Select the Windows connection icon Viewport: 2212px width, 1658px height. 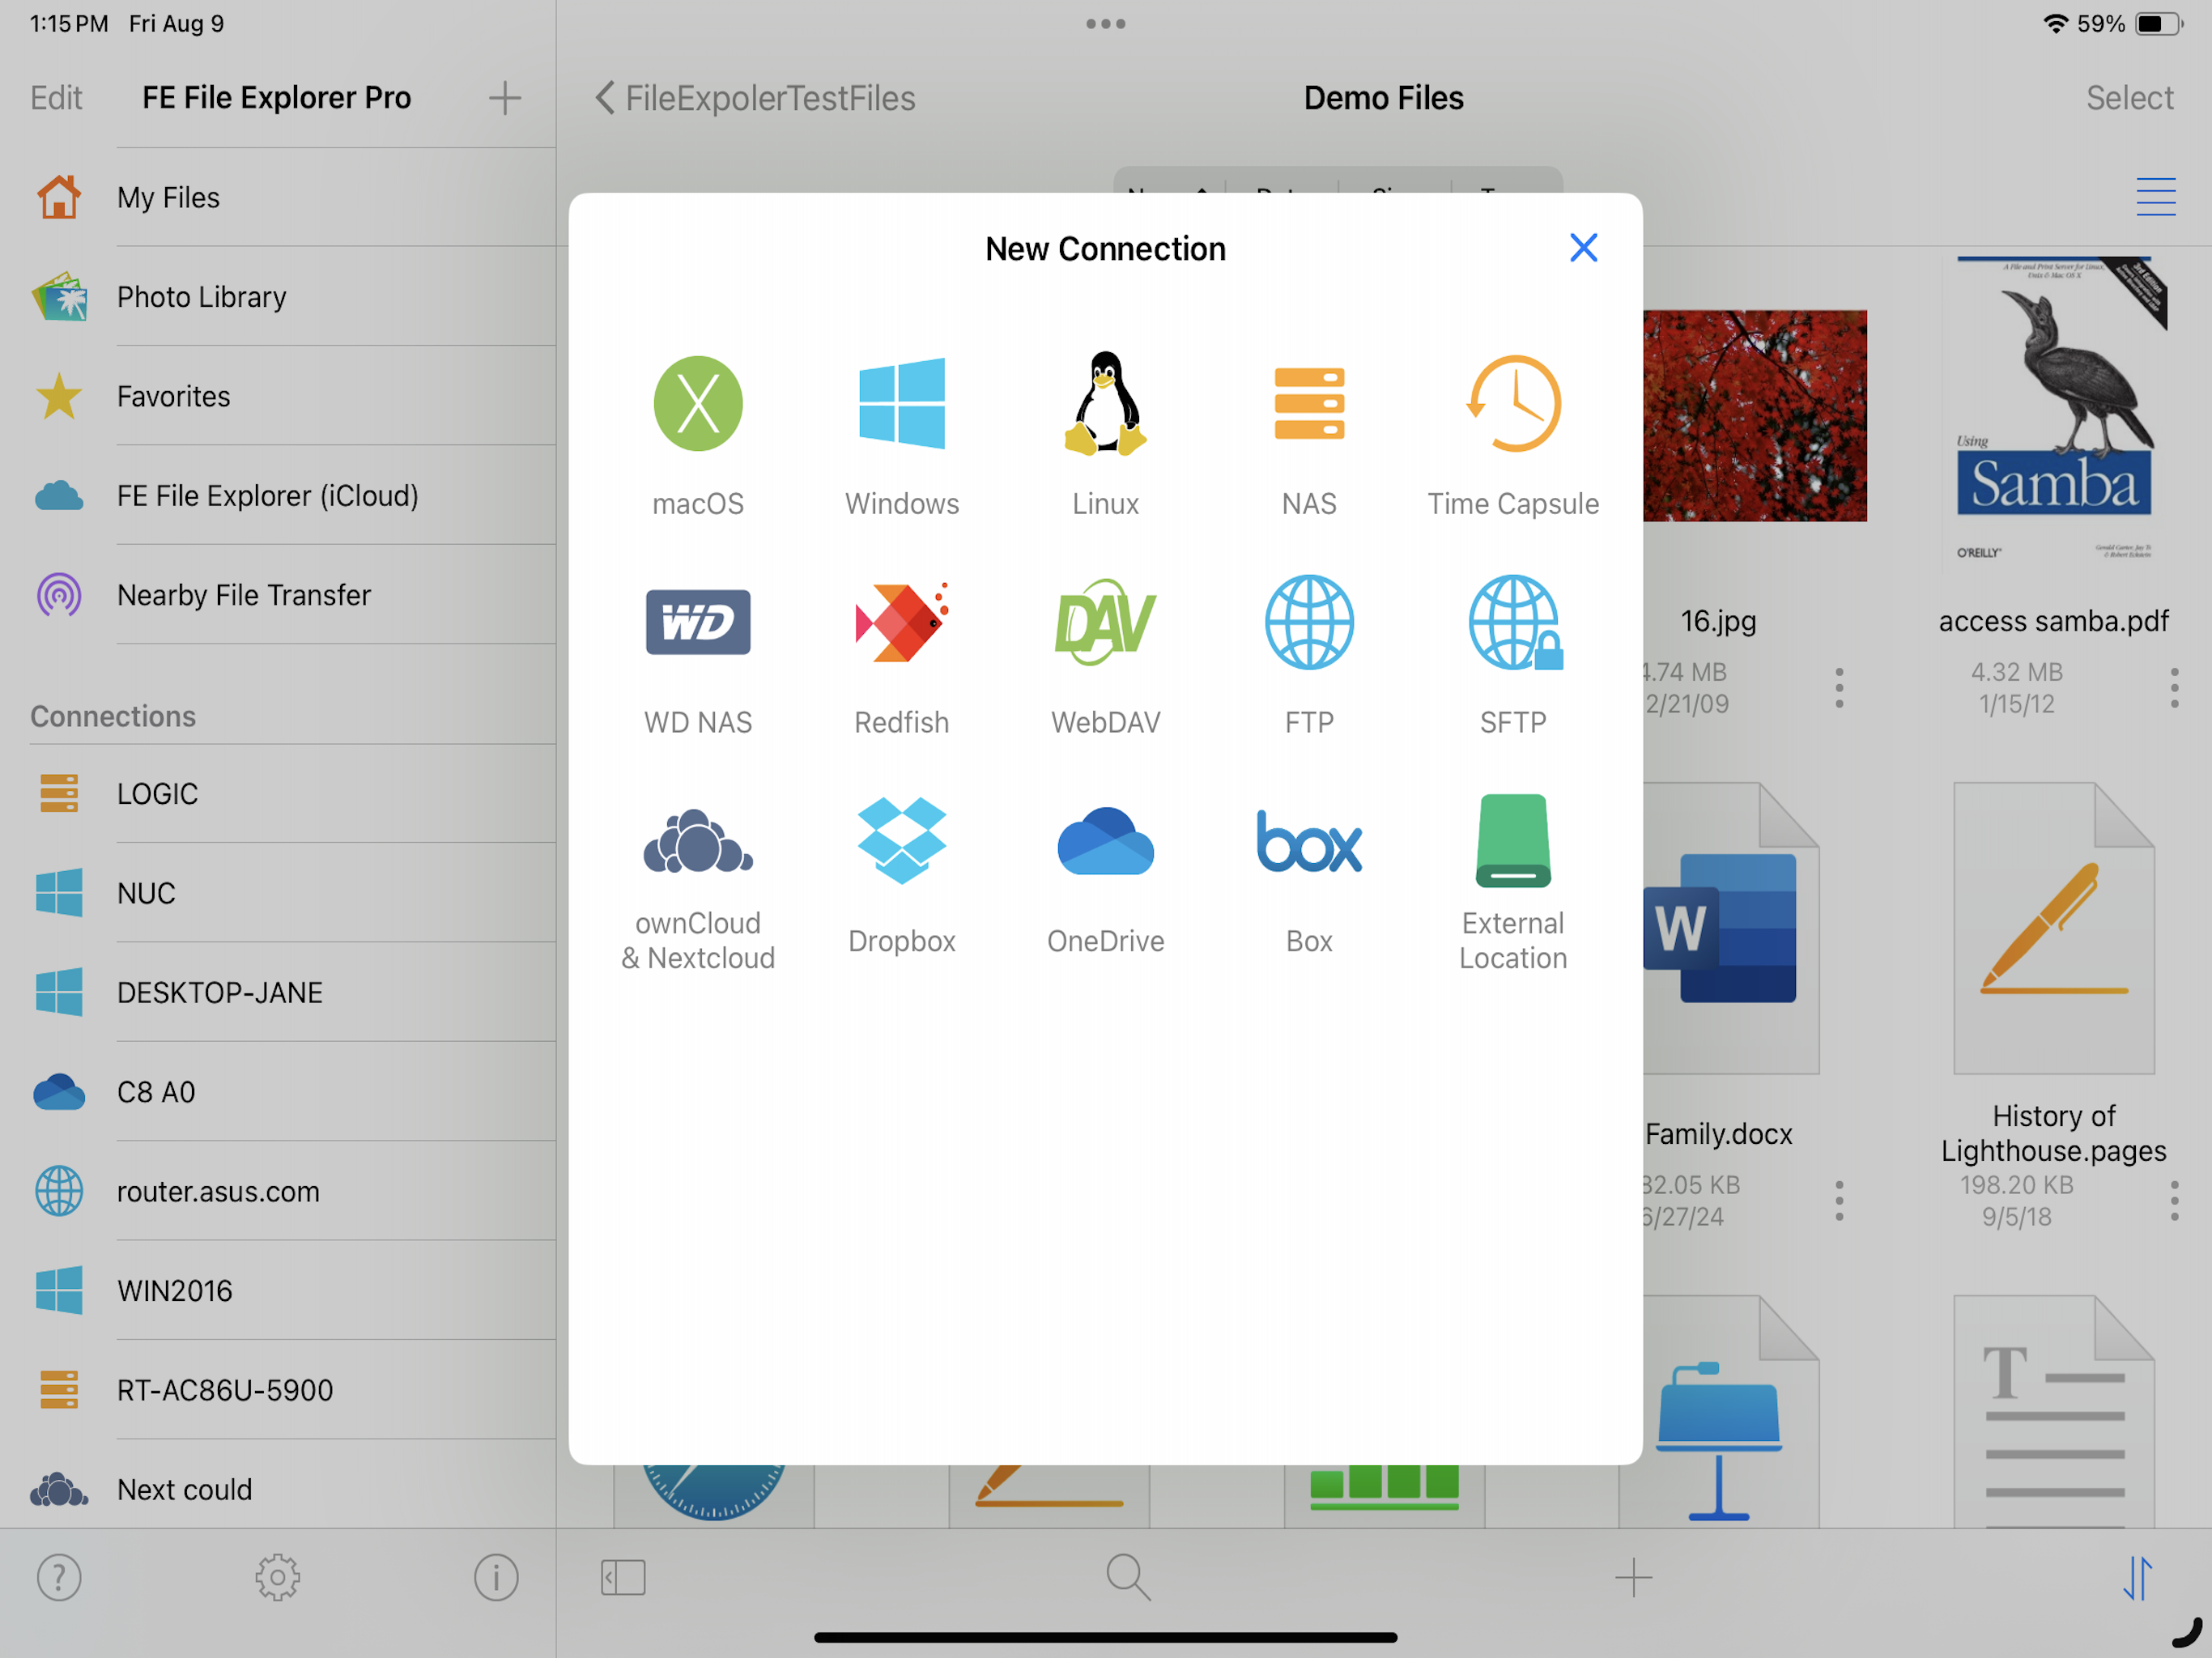tap(901, 404)
